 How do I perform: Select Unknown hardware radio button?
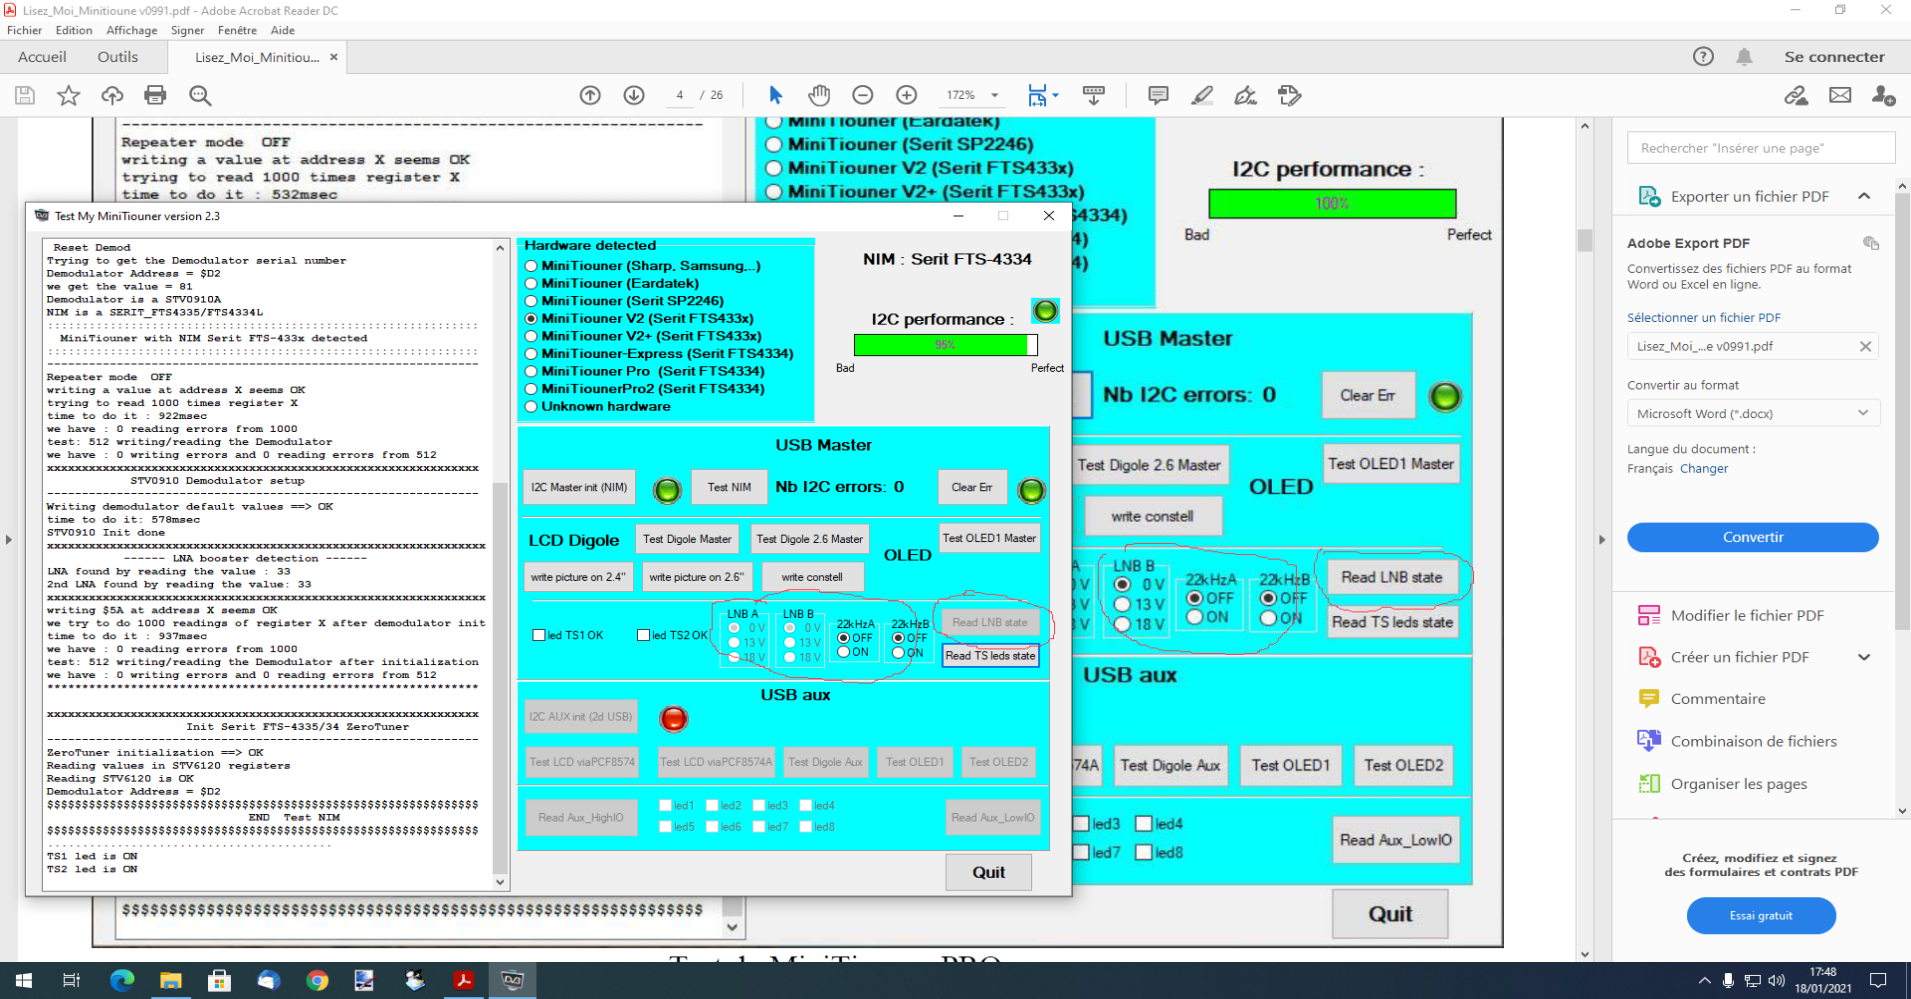[x=532, y=407]
